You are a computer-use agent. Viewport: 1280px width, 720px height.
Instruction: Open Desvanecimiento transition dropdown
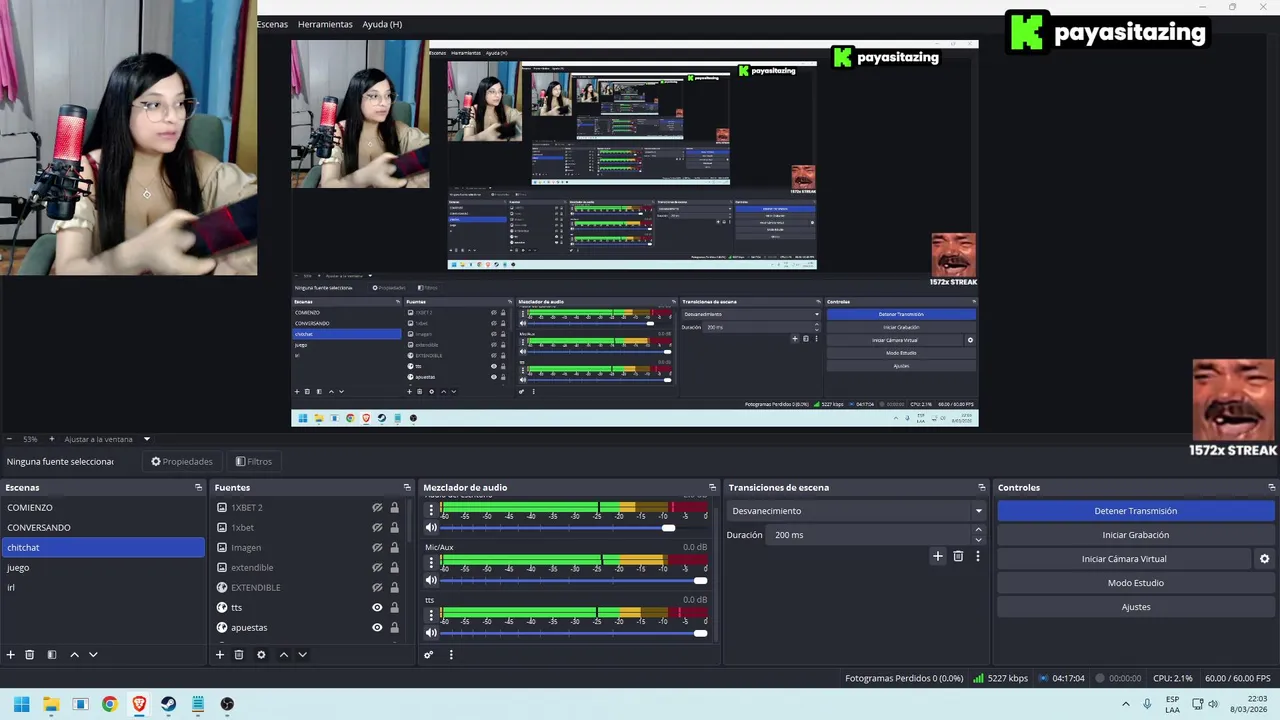[857, 511]
